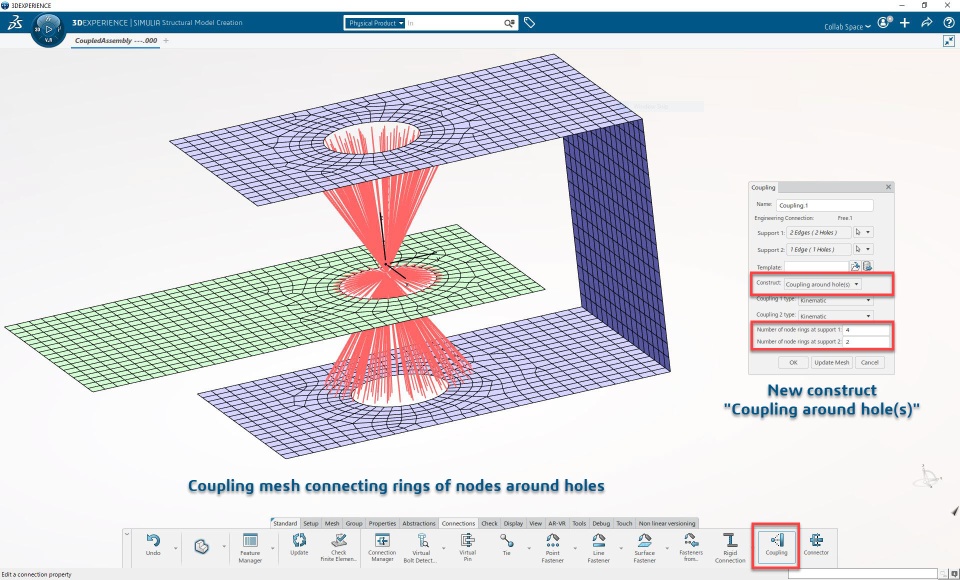The image size is (960, 580).
Task: Click the tag icon next to search
Action: click(x=530, y=23)
